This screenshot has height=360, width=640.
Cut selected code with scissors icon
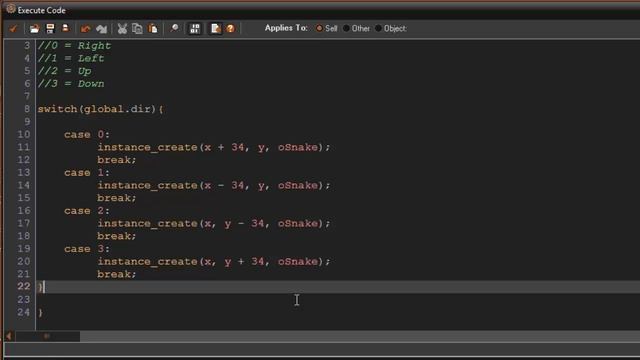coord(122,29)
